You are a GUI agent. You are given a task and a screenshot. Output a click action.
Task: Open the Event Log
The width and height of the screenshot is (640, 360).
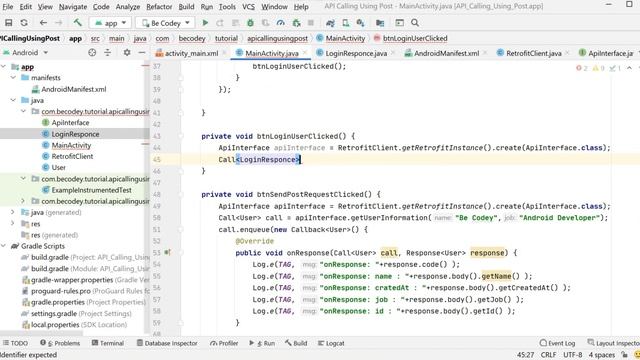[x=558, y=343]
